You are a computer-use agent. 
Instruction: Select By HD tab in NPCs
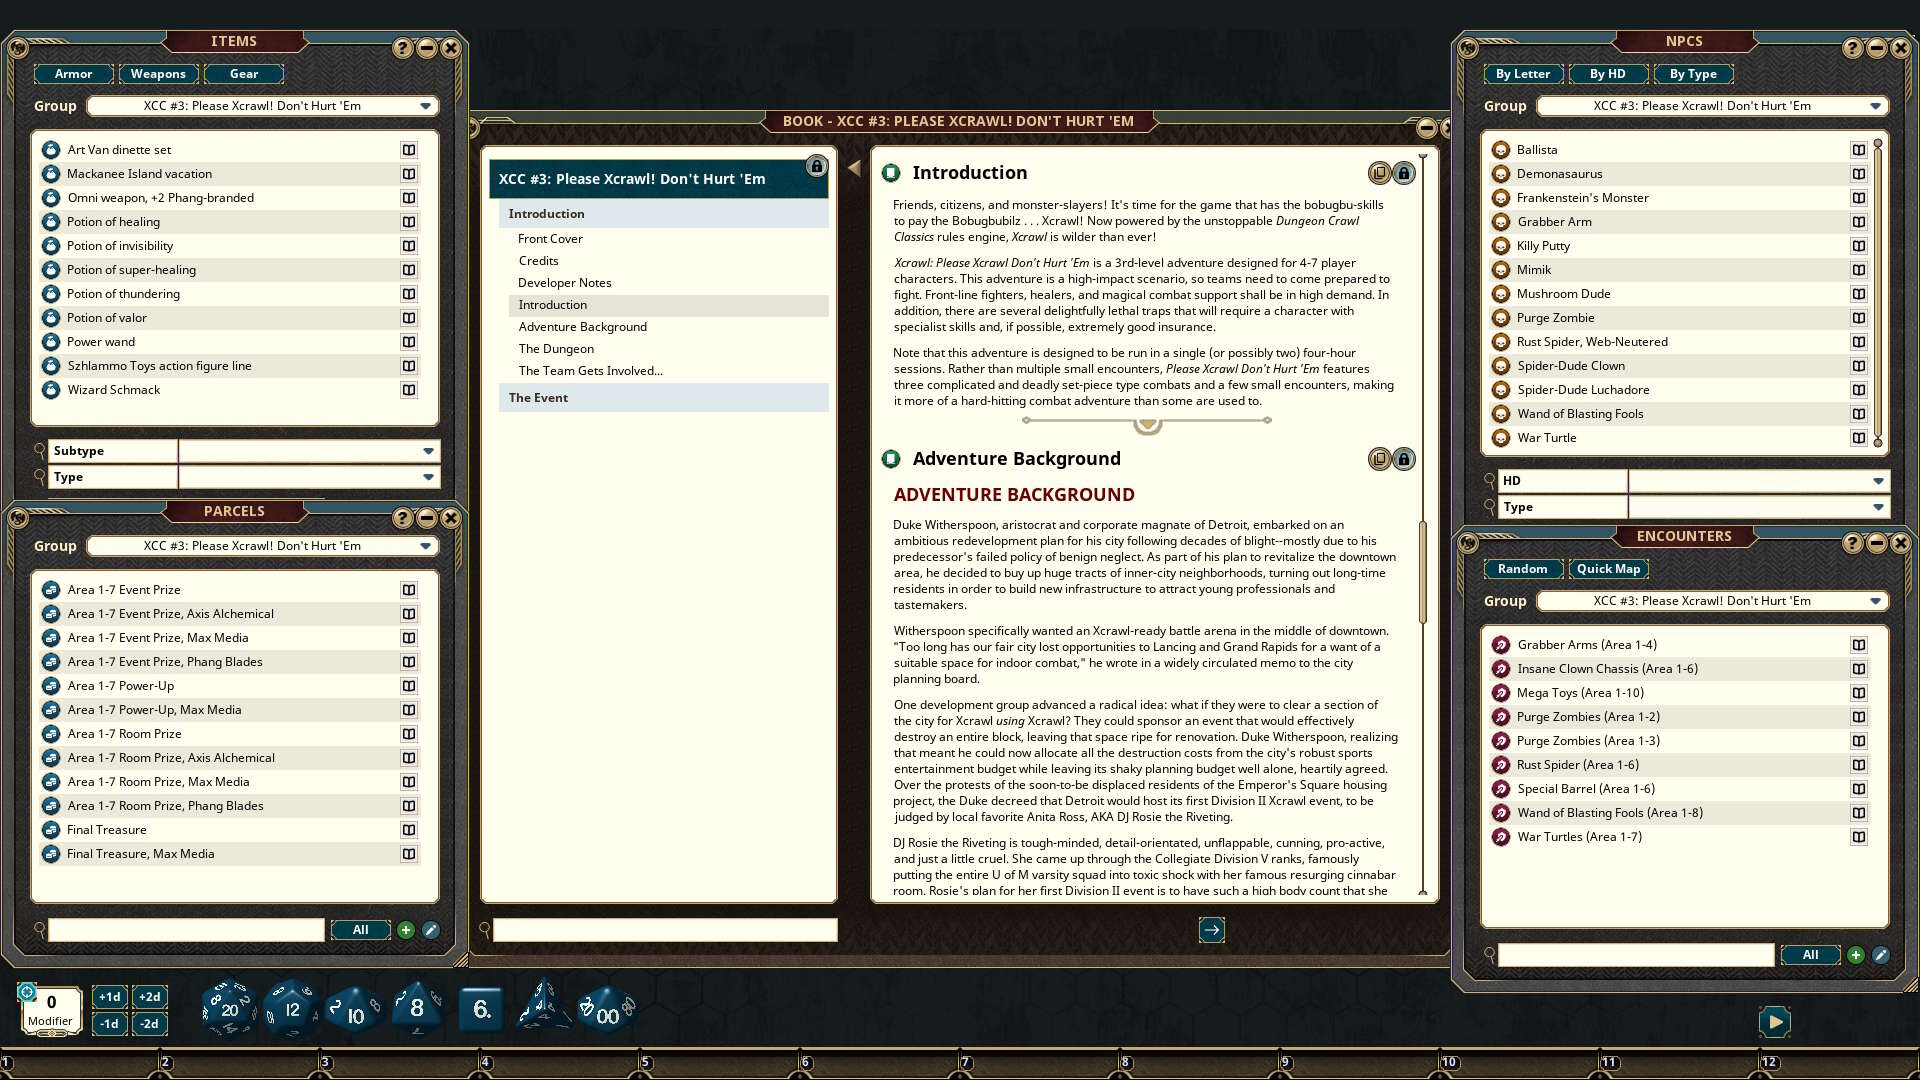click(x=1607, y=74)
